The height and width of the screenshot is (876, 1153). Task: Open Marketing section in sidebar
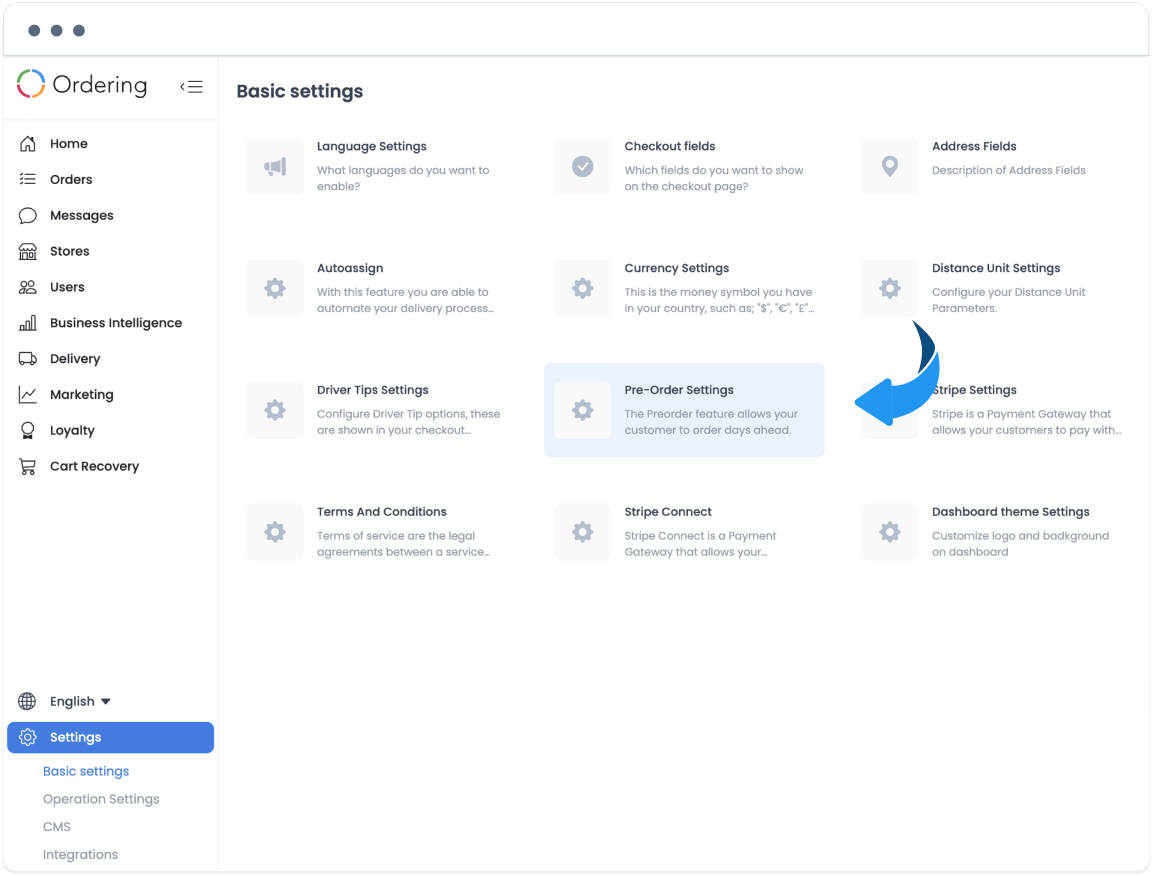click(x=82, y=394)
